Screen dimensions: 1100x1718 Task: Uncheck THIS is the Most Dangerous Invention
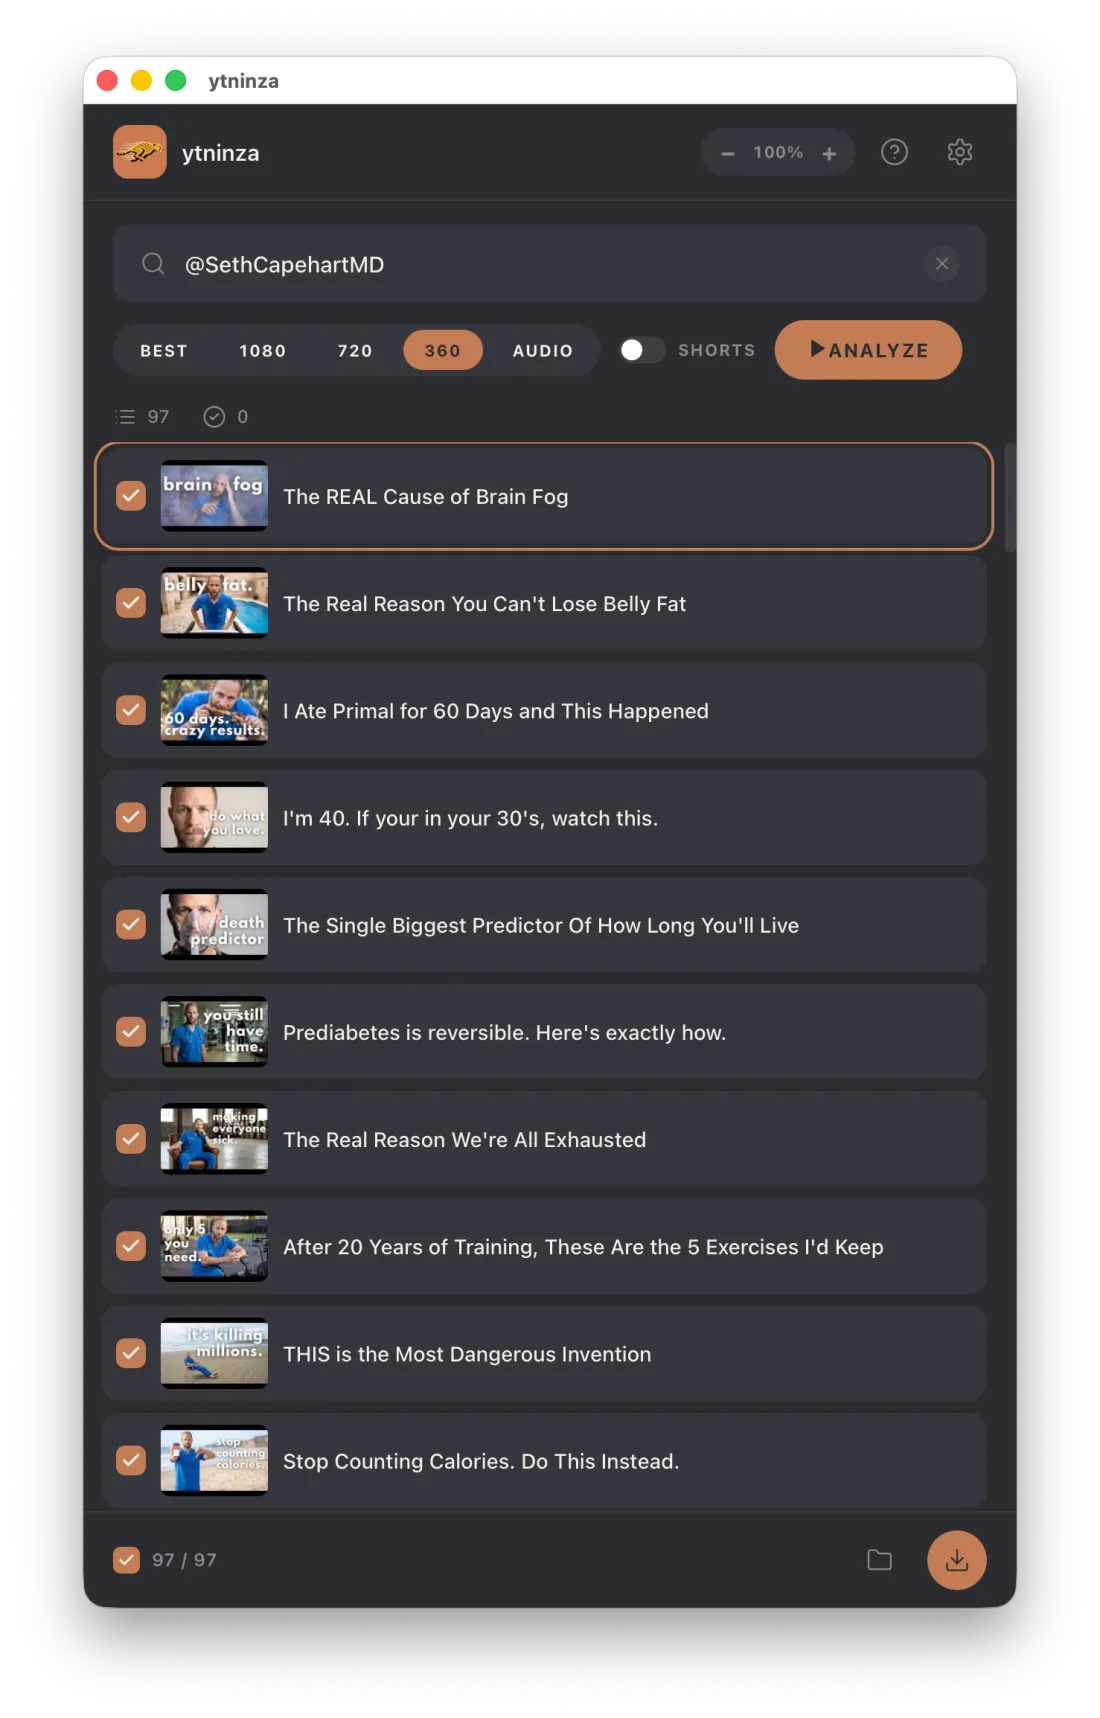[131, 1353]
